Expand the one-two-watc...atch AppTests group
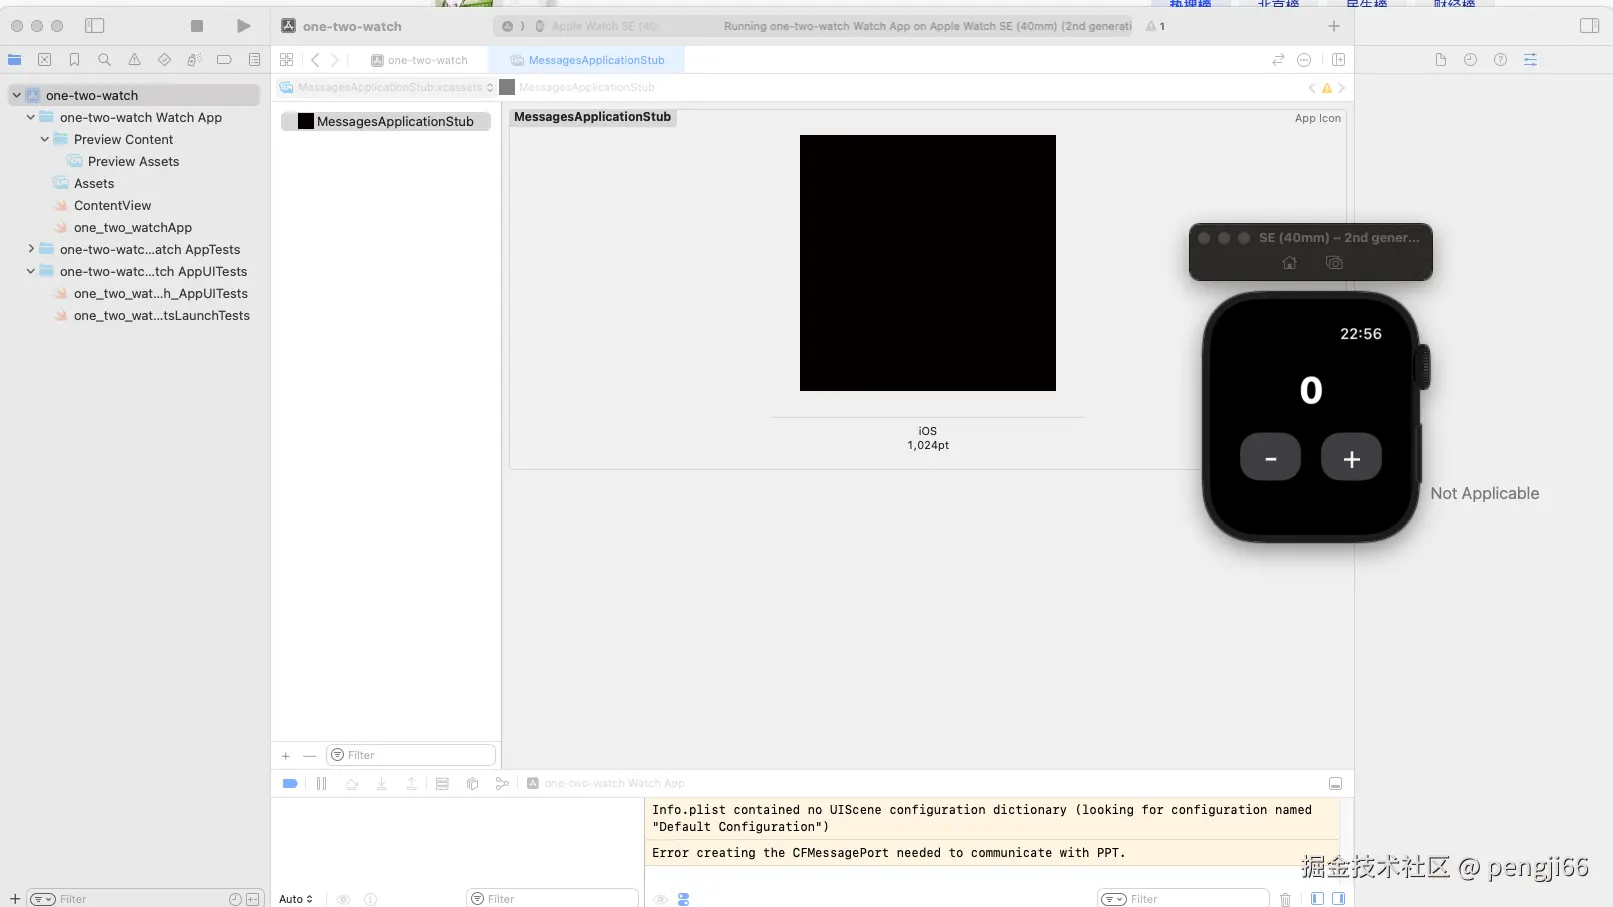The image size is (1613, 907). tap(30, 249)
